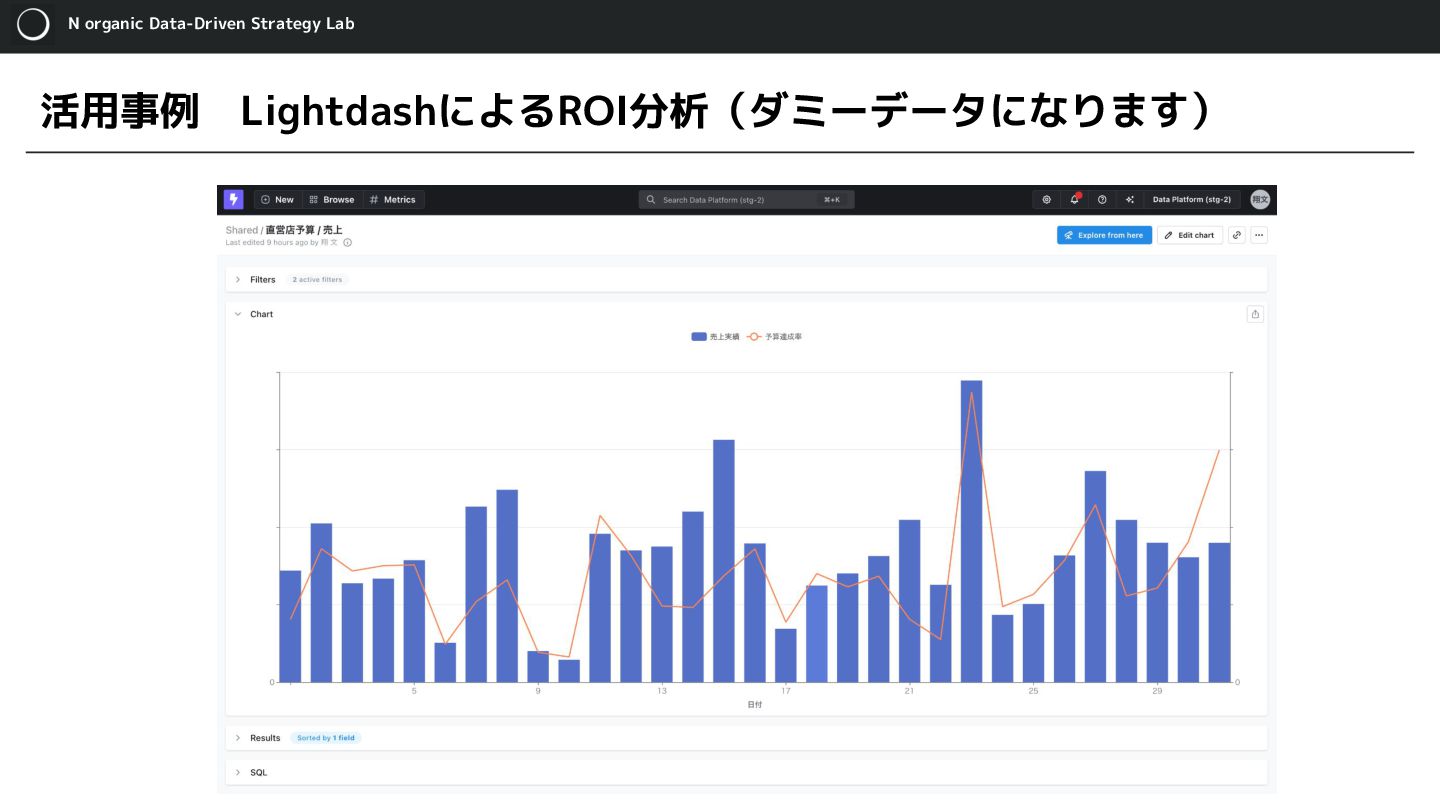Click the 直営店予算 / 売上 chart title
This screenshot has width=1440, height=810.
click(x=303, y=230)
